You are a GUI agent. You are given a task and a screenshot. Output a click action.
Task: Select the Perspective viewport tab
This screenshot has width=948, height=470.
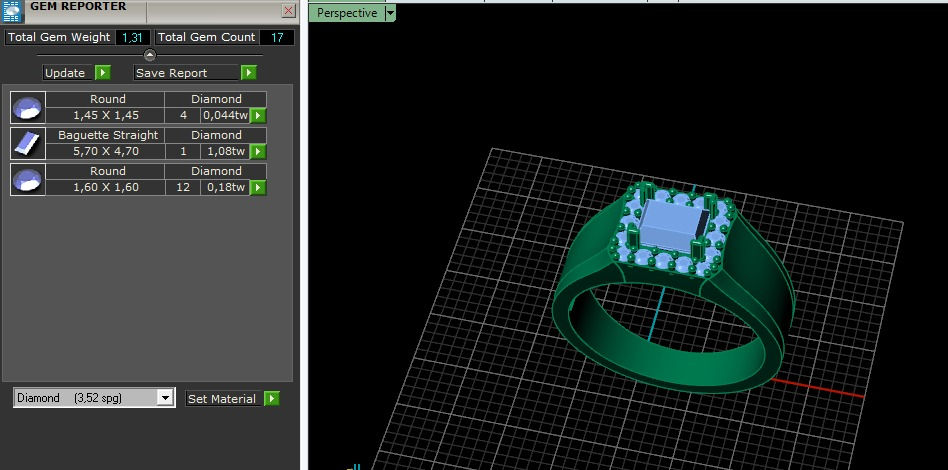coord(347,13)
